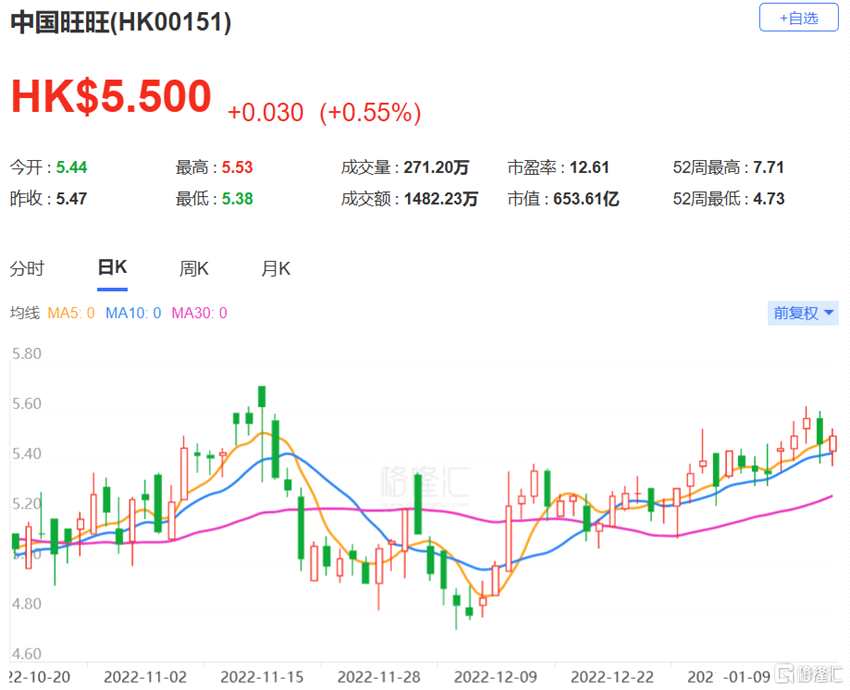Screen dimensions: 850x690
Task: Click the 5.80 price axis label
Action: [x=27, y=353]
